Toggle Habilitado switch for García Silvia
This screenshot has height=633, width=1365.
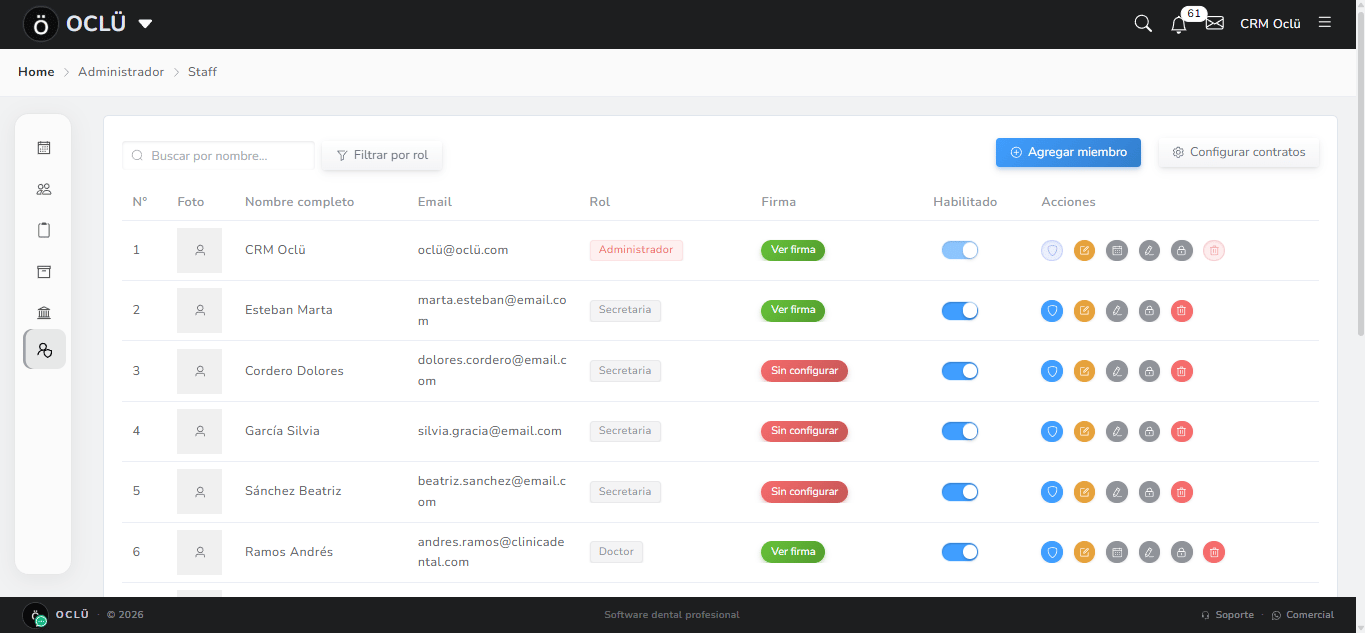click(960, 431)
